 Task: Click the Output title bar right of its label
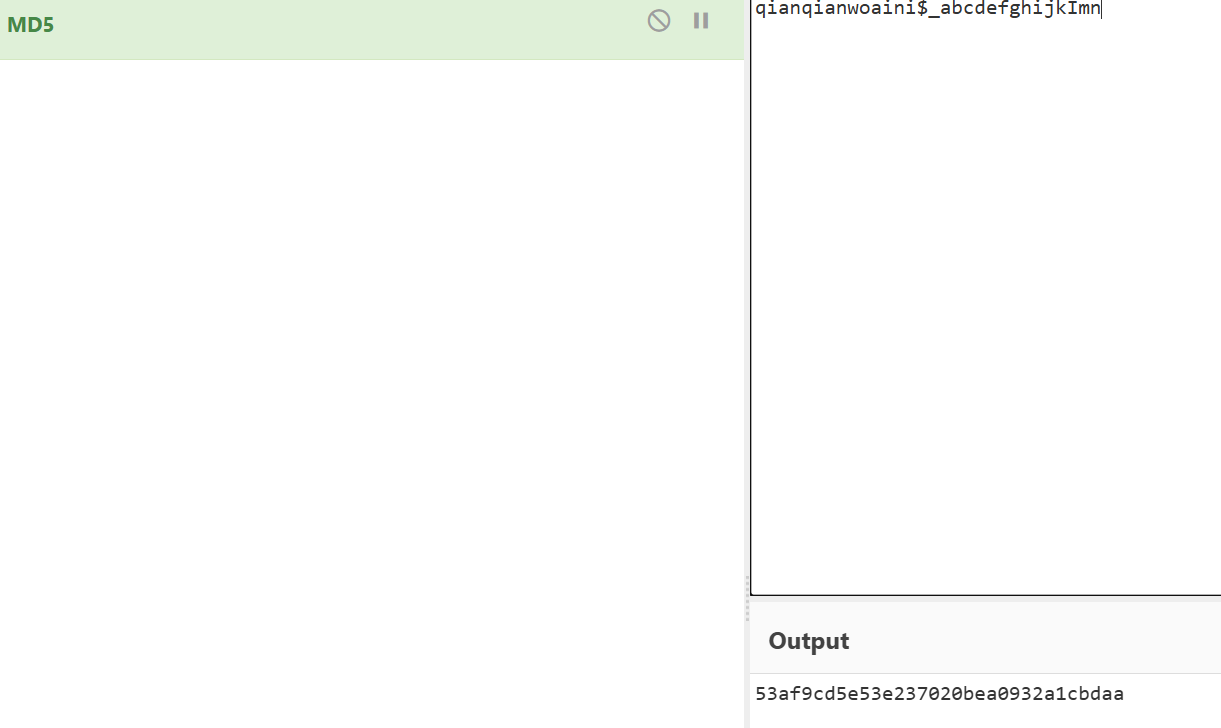pos(1030,641)
